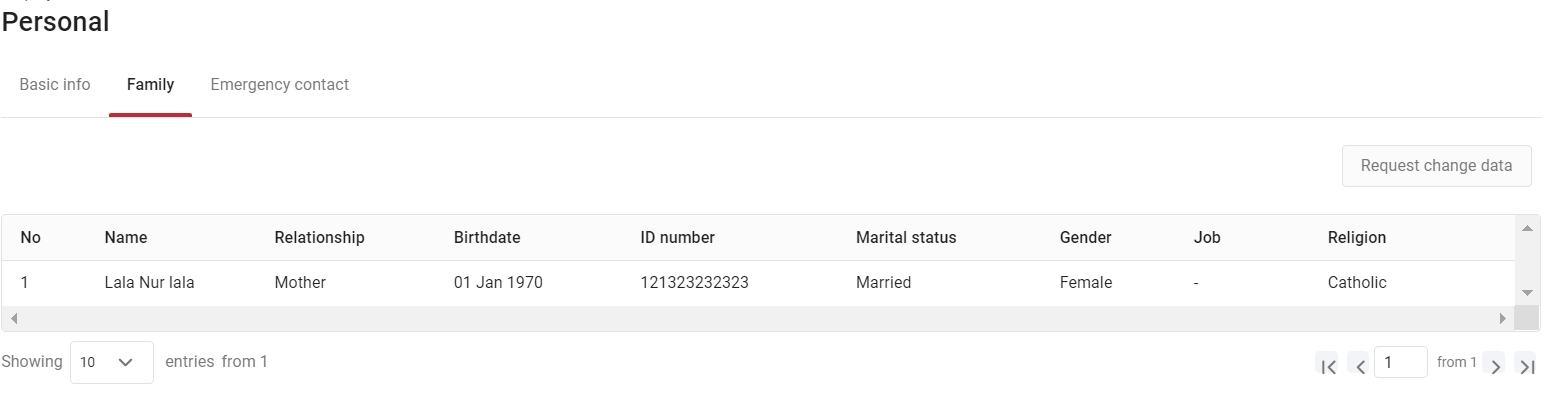Click the Request change data button
Image resolution: width=1552 pixels, height=394 pixels.
(x=1436, y=166)
